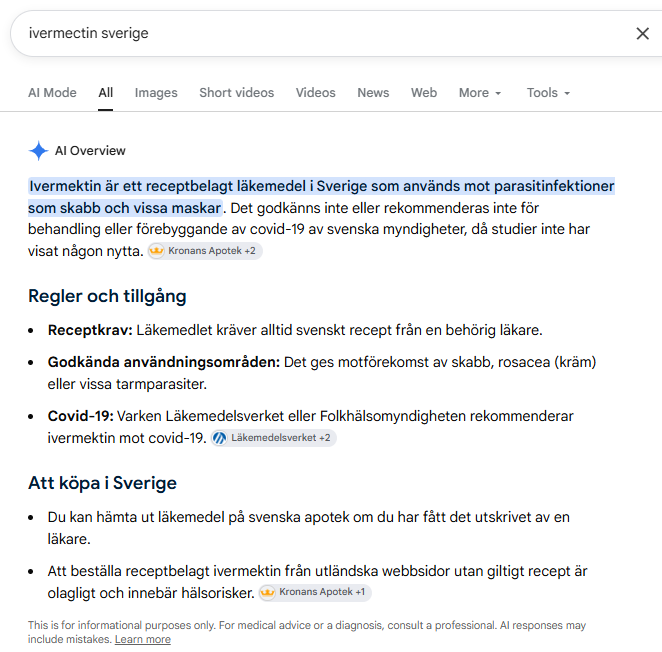The image size is (662, 652).
Task: Open the 'Kronans Apotek +2' source chip
Action: 205,251
